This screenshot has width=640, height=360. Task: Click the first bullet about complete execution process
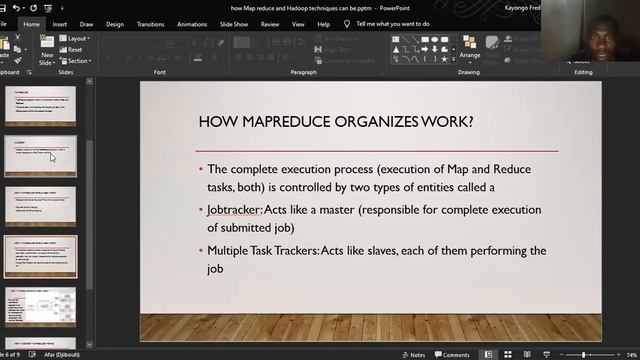coord(369,178)
